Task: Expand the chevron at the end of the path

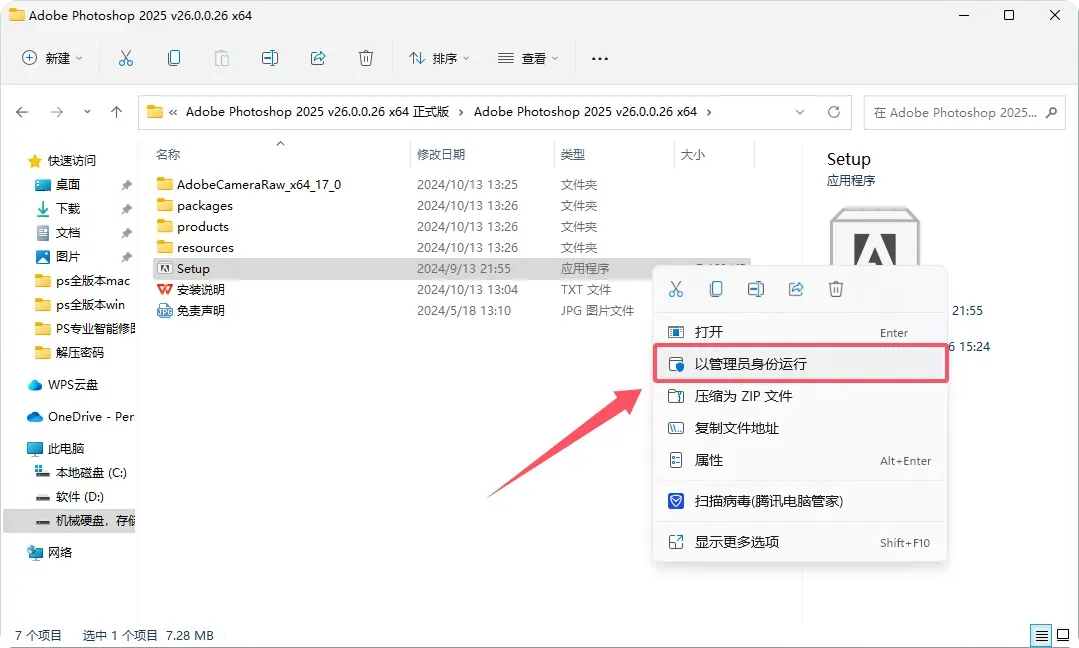Action: [709, 111]
